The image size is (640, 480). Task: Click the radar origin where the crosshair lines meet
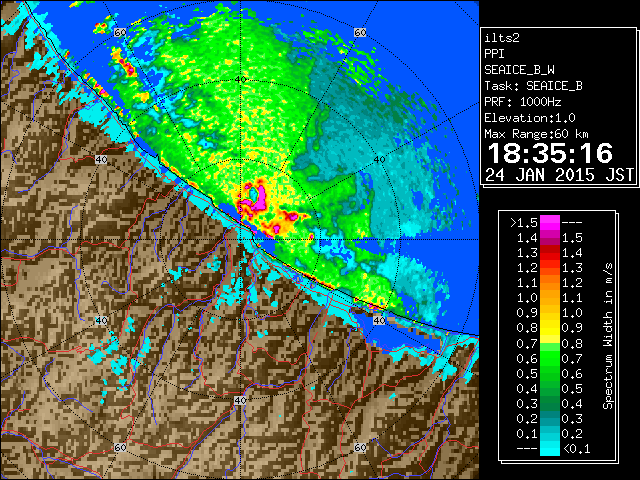tap(241, 240)
